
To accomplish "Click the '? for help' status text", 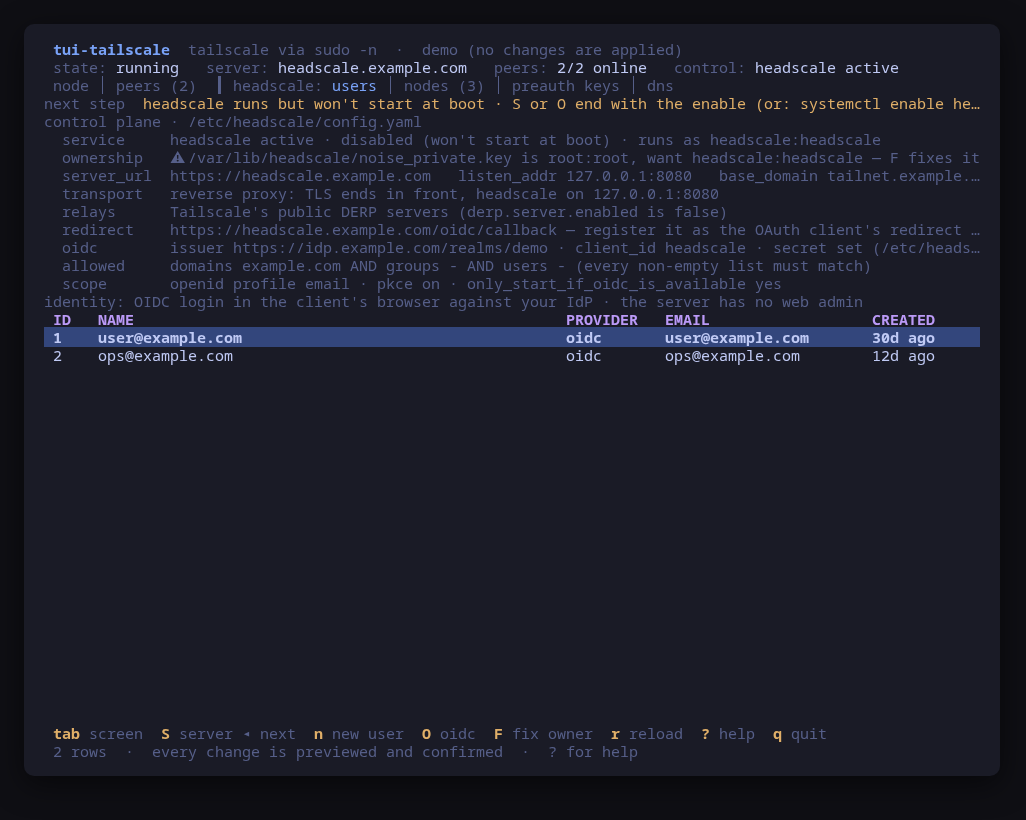I will (592, 752).
